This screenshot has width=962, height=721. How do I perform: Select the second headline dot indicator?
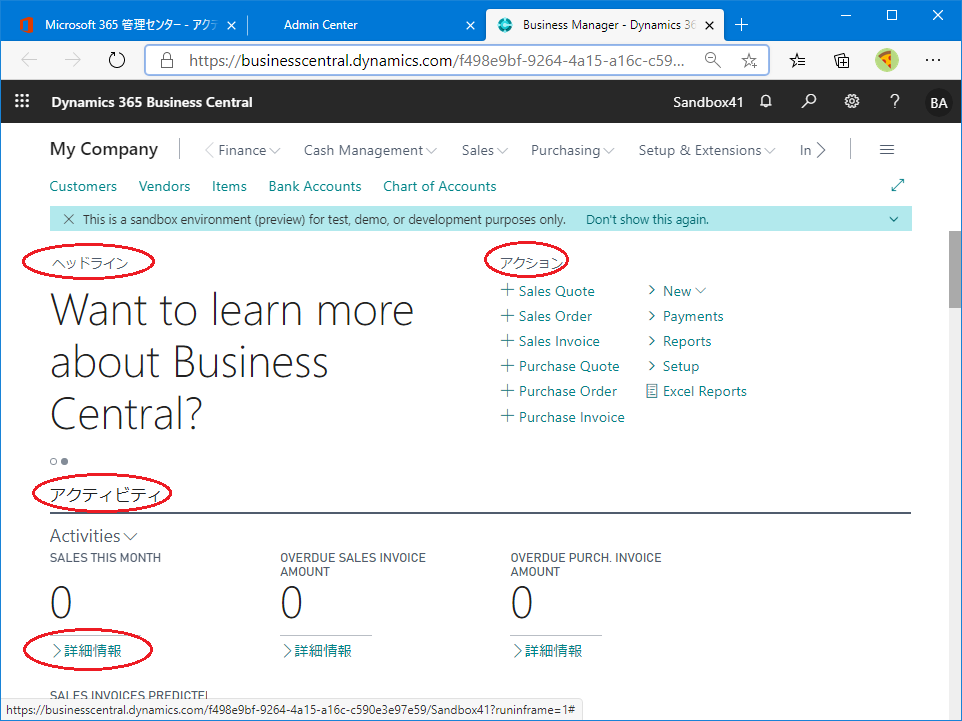tap(64, 461)
